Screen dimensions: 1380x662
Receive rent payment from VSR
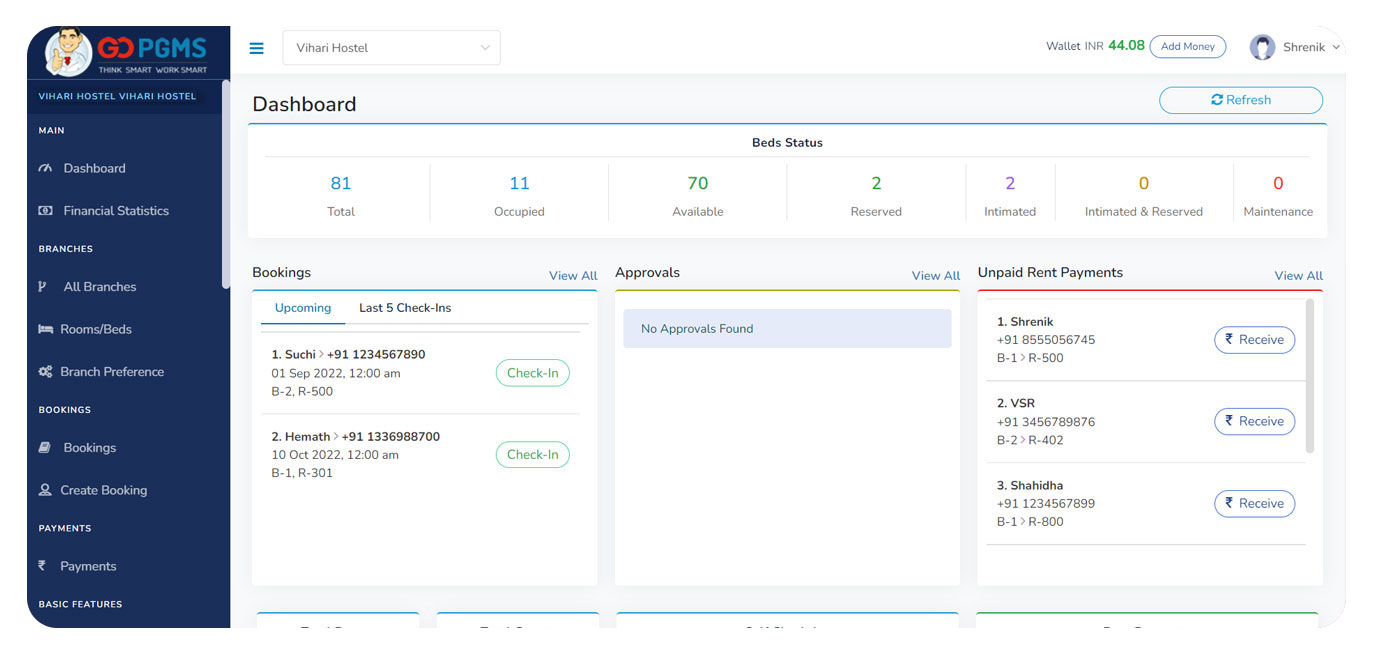[1254, 422]
